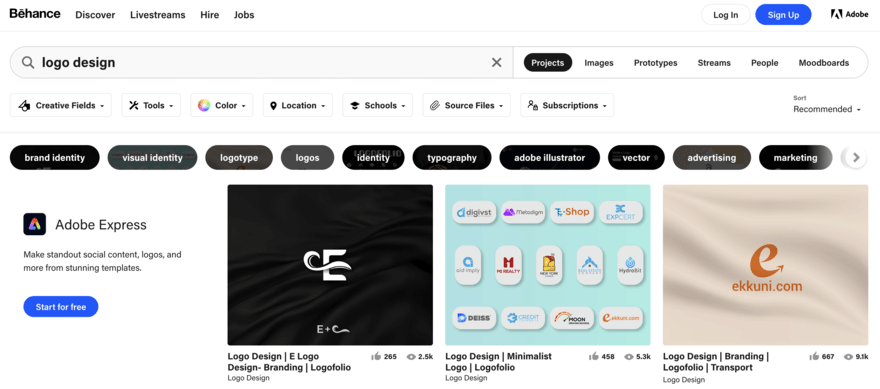This screenshot has height=389, width=880.
Task: Select the logos tag chip
Action: click(x=307, y=158)
